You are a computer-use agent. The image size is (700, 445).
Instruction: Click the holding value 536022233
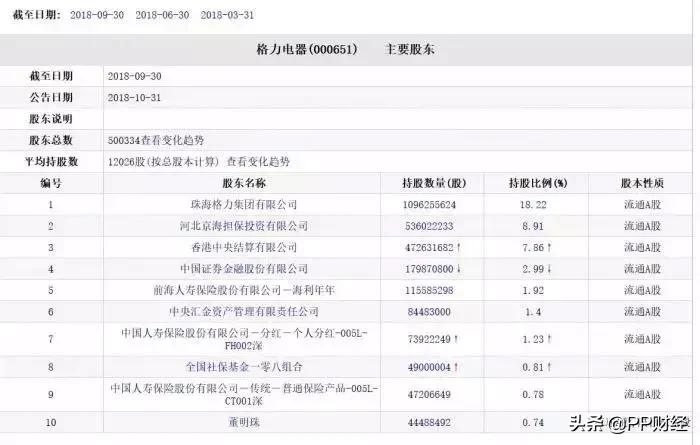429,226
